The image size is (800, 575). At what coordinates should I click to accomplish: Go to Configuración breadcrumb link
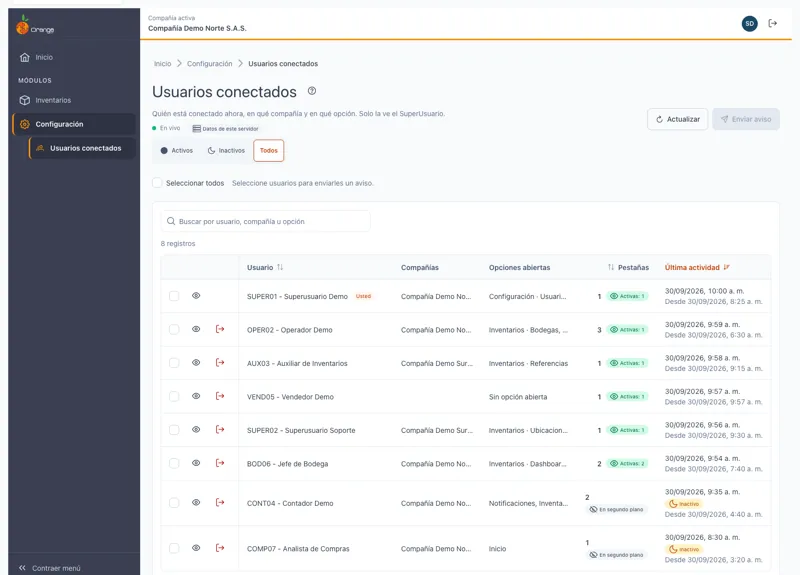[x=209, y=64]
